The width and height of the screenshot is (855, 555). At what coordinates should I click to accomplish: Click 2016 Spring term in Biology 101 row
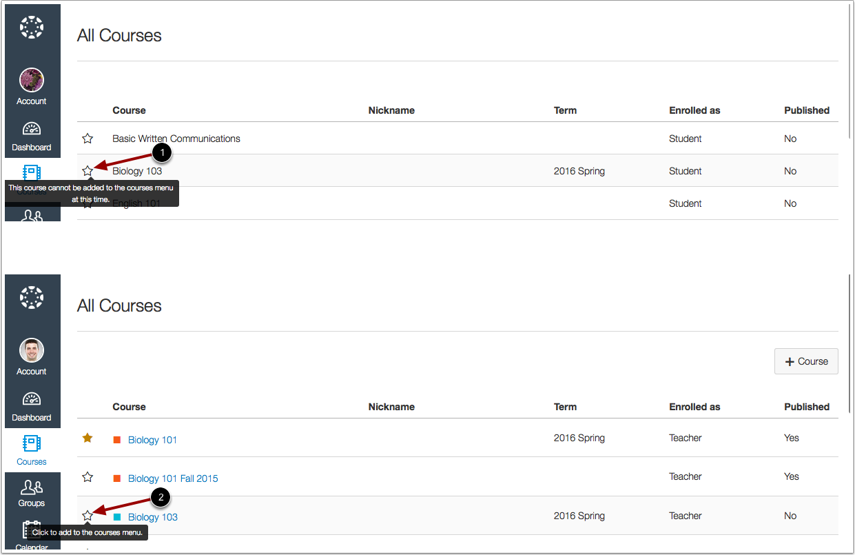click(x=579, y=438)
